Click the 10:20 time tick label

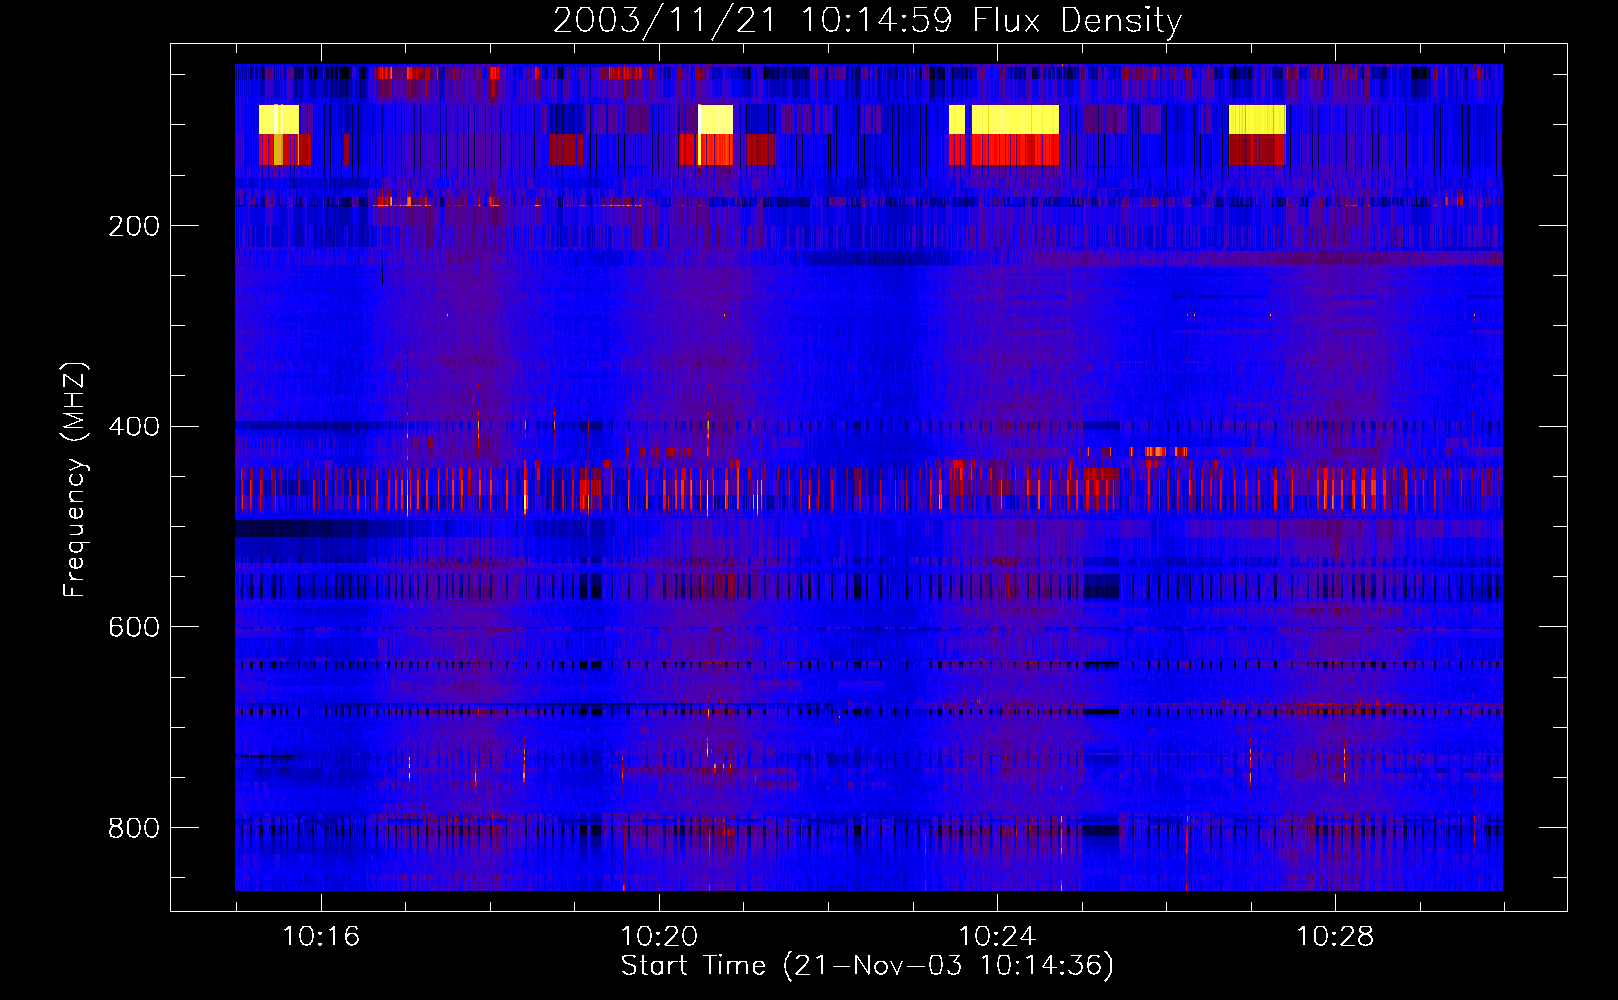coord(659,937)
